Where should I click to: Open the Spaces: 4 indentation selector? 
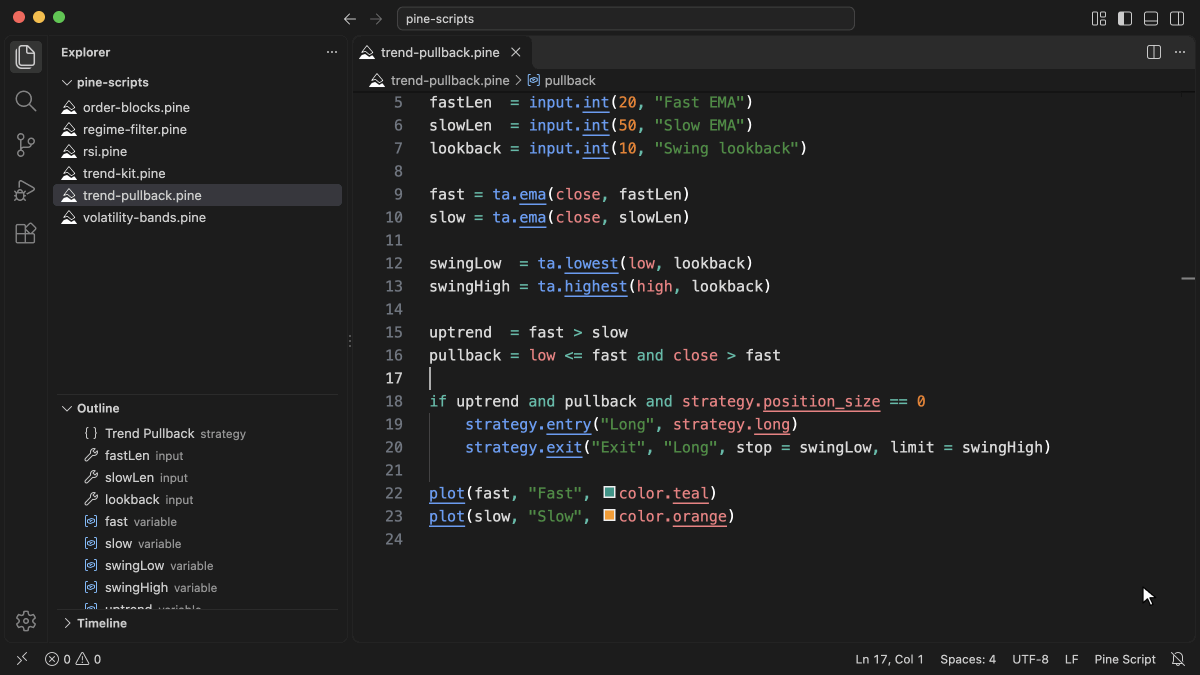point(968,659)
